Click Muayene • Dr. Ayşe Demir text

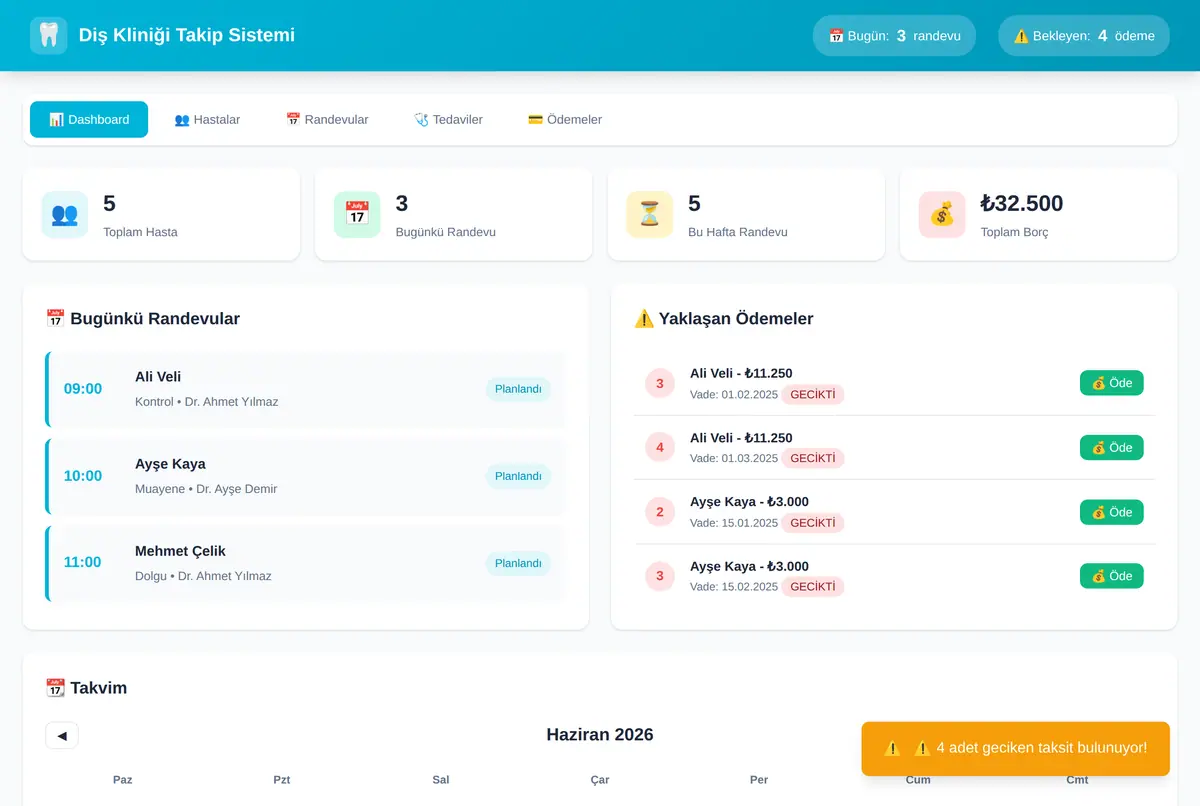point(206,489)
